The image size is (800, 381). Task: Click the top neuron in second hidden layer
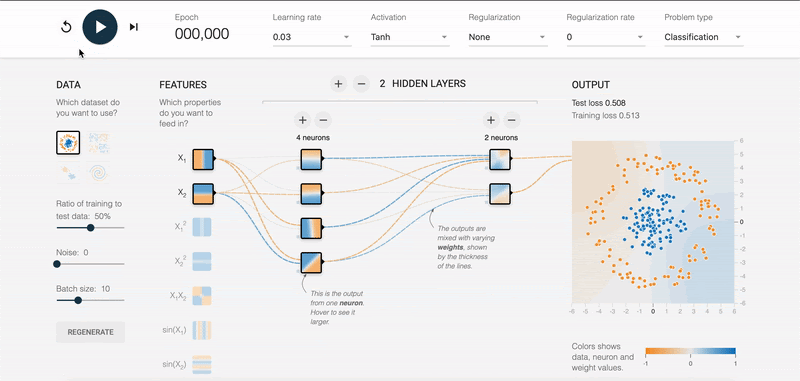(x=499, y=159)
